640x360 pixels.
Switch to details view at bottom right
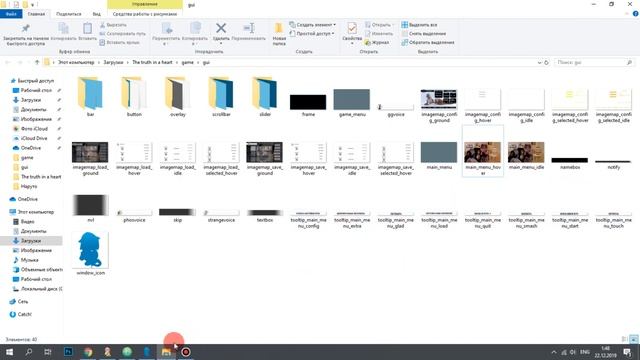pos(624,339)
